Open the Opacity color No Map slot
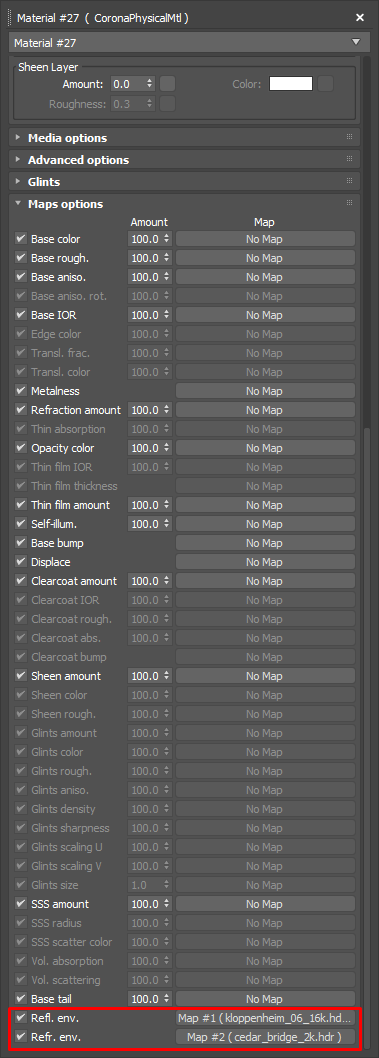Image resolution: width=379 pixels, height=1058 pixels. point(265,448)
